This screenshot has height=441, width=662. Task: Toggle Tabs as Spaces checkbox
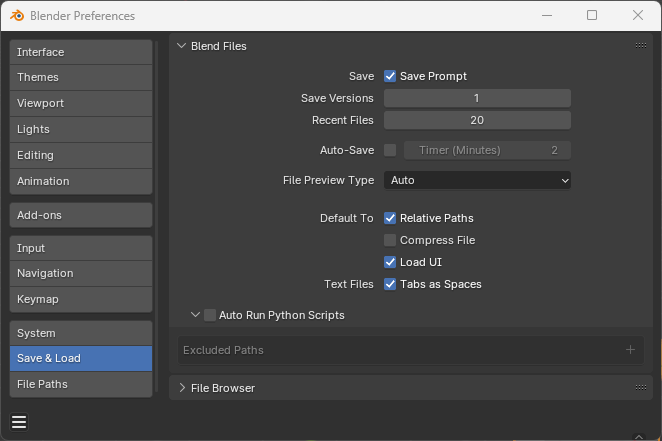coord(390,284)
